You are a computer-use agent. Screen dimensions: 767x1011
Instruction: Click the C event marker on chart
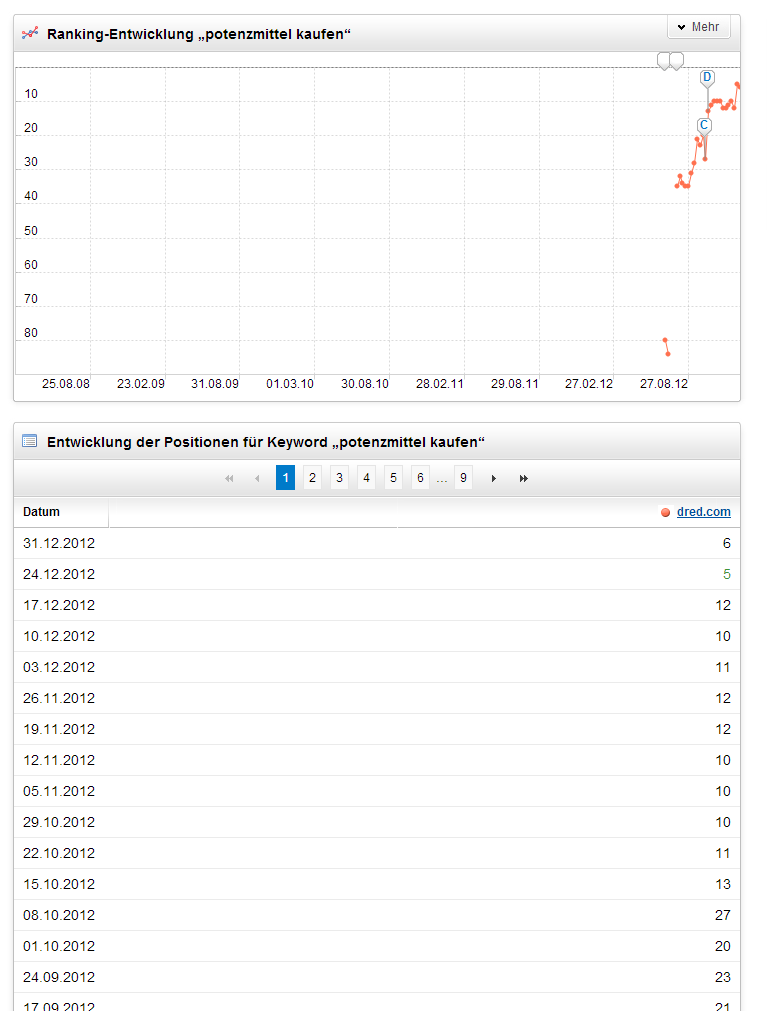[x=704, y=125]
